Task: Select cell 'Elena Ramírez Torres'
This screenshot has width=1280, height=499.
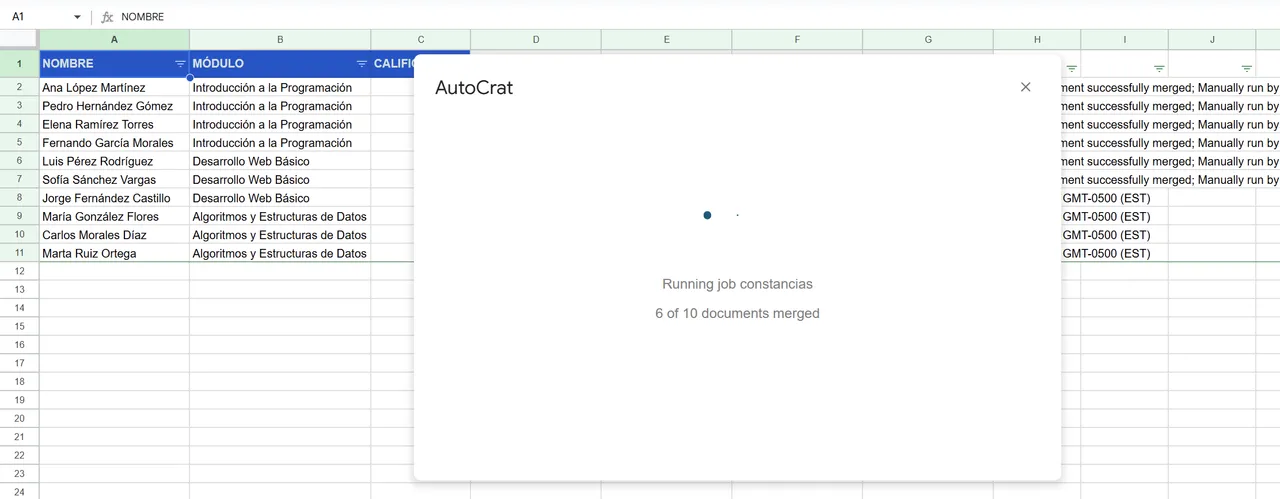Action: 114,125
